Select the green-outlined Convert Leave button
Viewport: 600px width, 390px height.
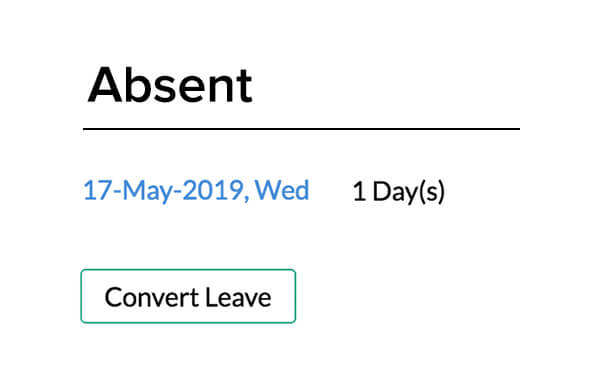click(x=188, y=296)
